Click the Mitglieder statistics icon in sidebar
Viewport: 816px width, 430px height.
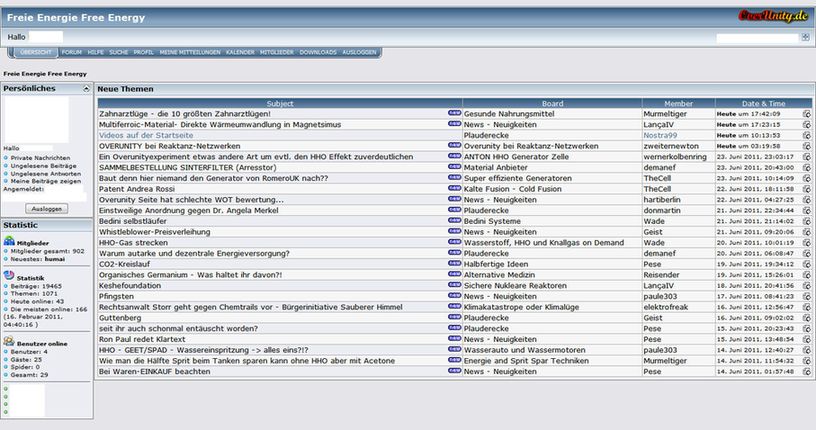[9, 242]
